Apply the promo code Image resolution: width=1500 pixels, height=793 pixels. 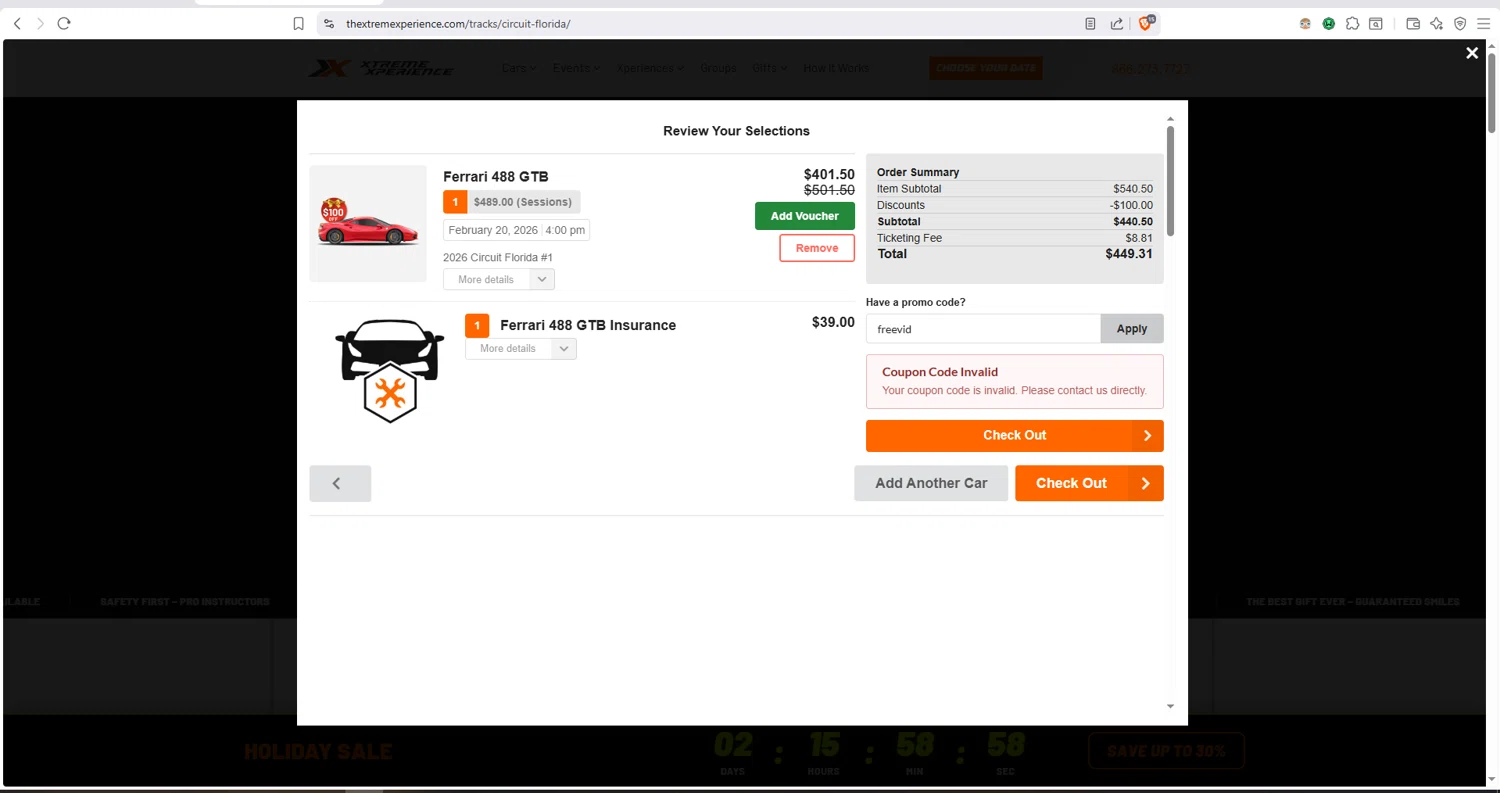[x=1132, y=328]
